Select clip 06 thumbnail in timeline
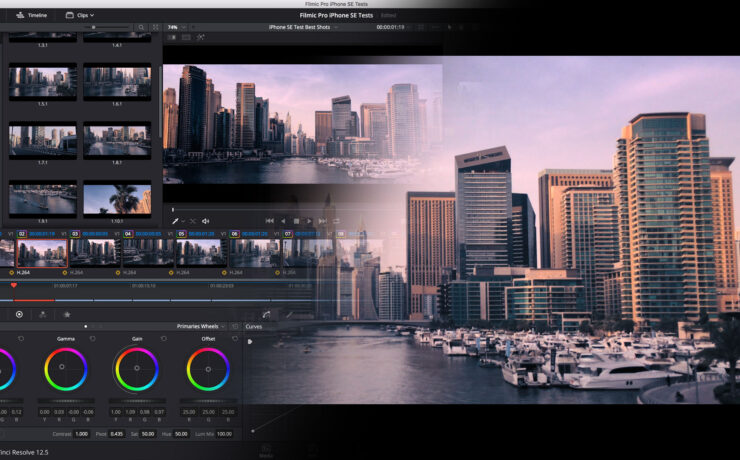Image resolution: width=740 pixels, height=460 pixels. tap(255, 253)
